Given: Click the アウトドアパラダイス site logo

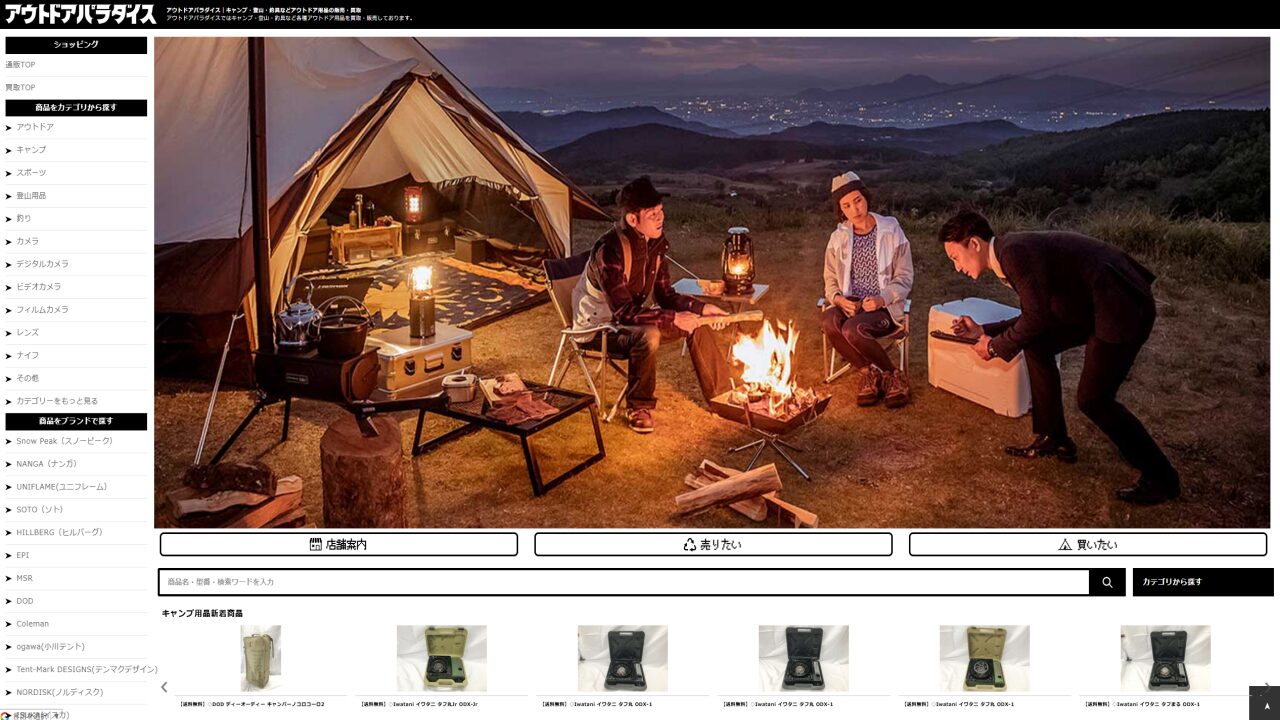Looking at the screenshot, I should 80,14.
